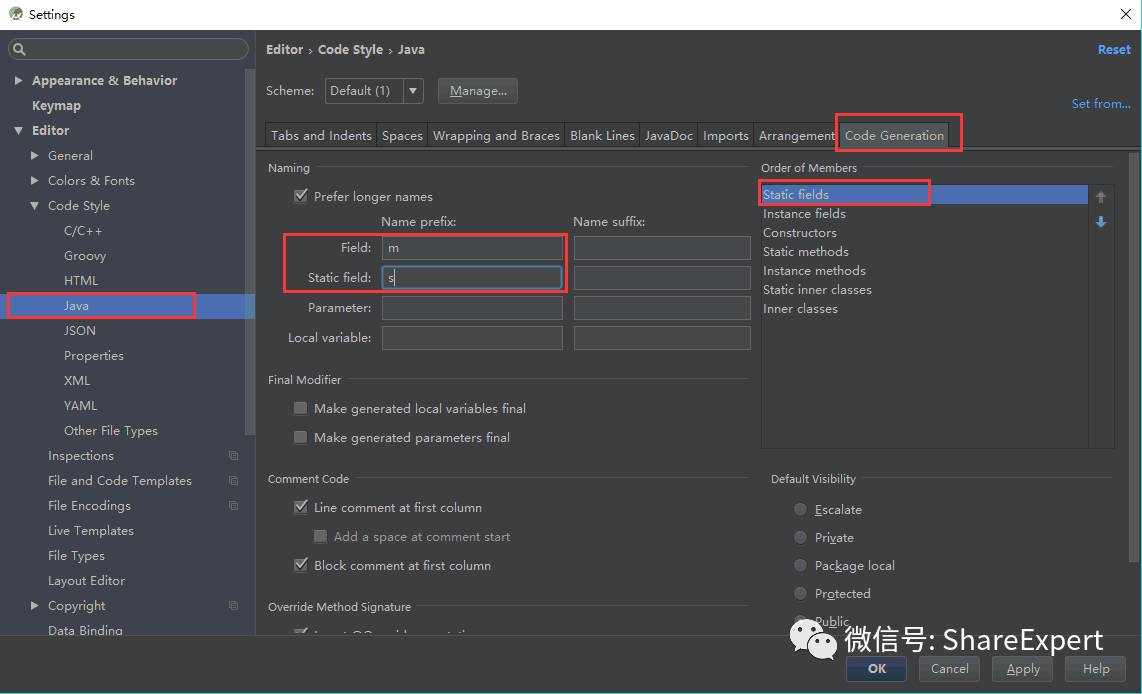The image size is (1142, 694).
Task: Click the Settings window app icon
Action: point(15,14)
